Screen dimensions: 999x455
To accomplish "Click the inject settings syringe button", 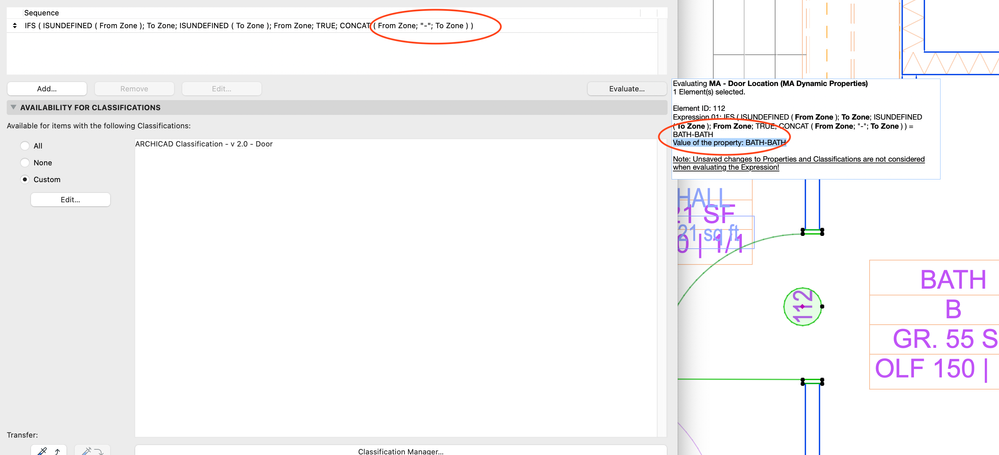I will coord(93,450).
